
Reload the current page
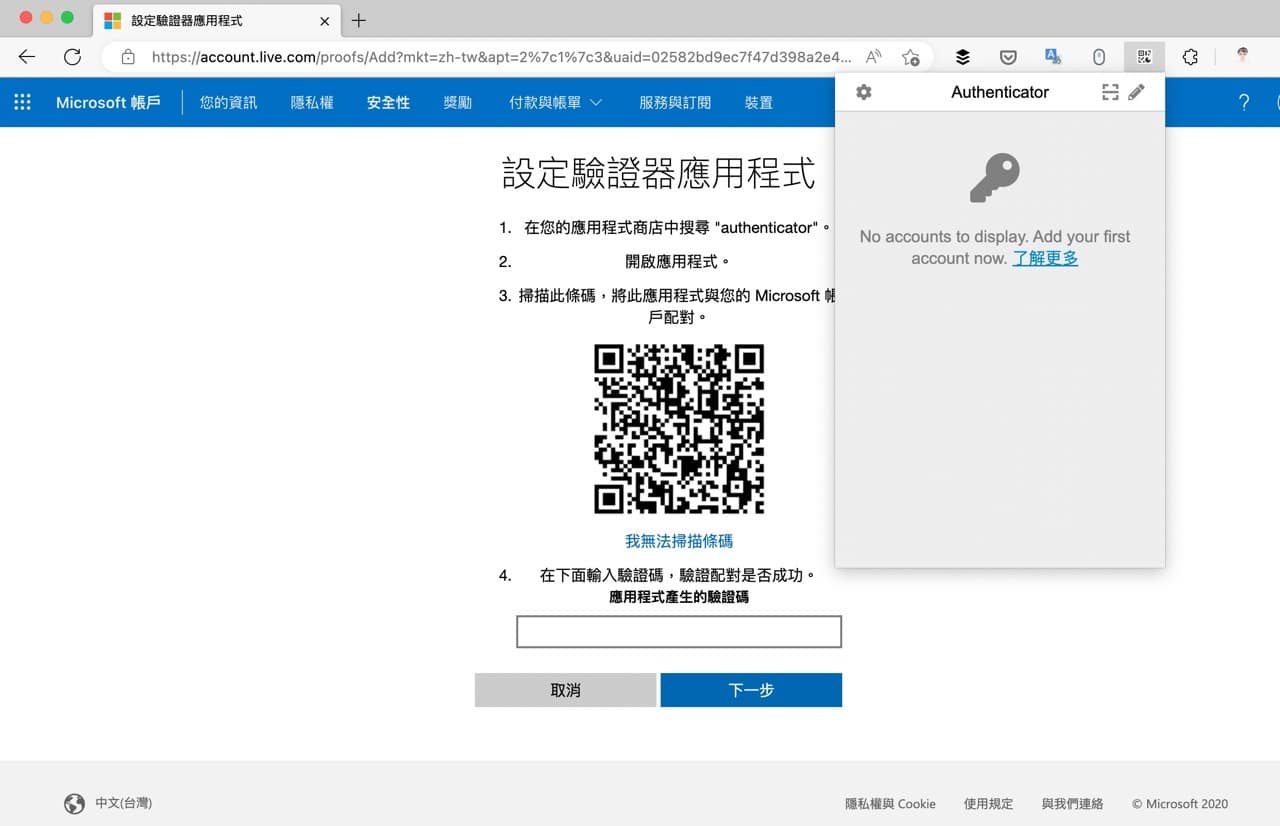pyautogui.click(x=72, y=57)
